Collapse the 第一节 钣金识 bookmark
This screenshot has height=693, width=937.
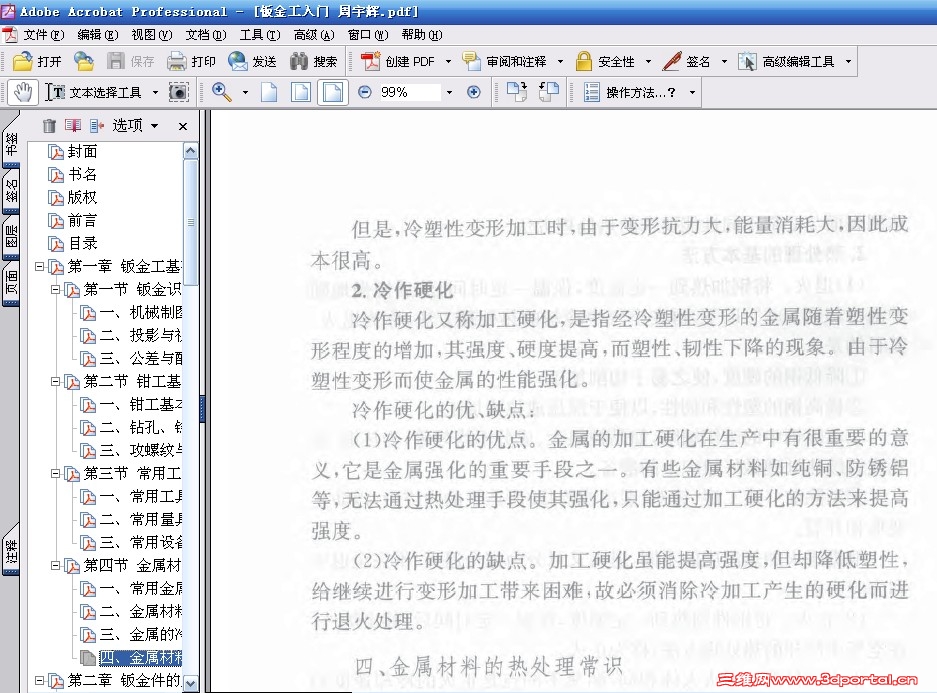[x=55, y=290]
